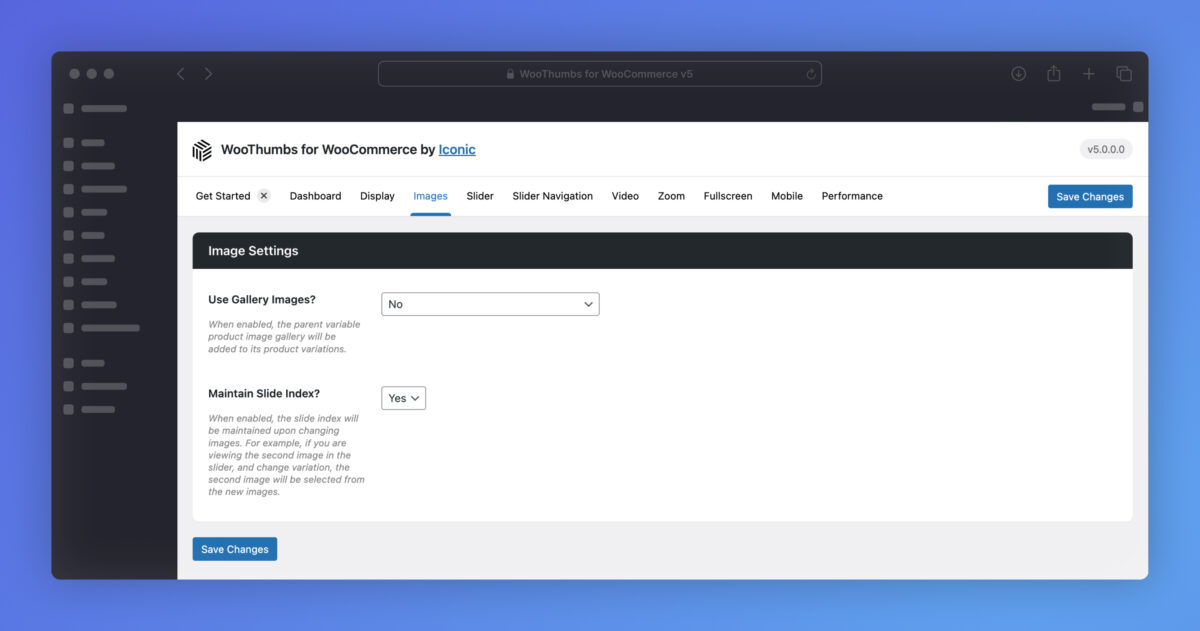This screenshot has width=1200, height=631.
Task: Dismiss the Get Started tab with X
Action: [264, 196]
